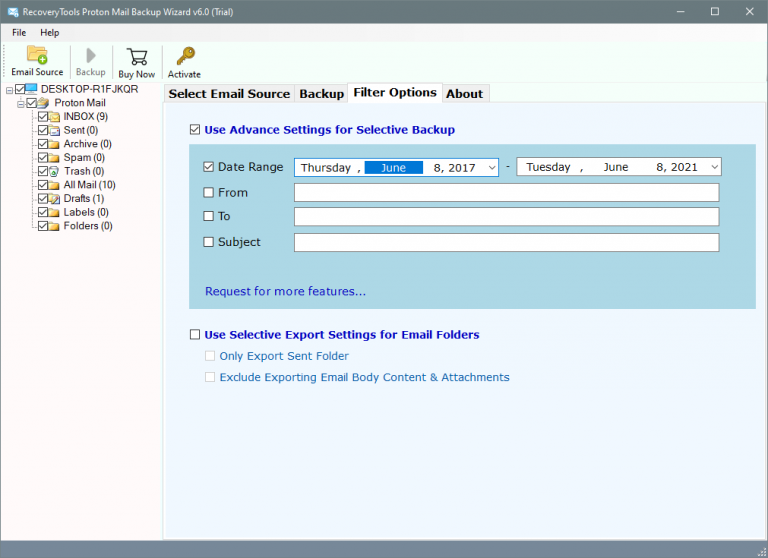Open the end date calendar dropdown arrow
The height and width of the screenshot is (558, 768).
tap(715, 167)
